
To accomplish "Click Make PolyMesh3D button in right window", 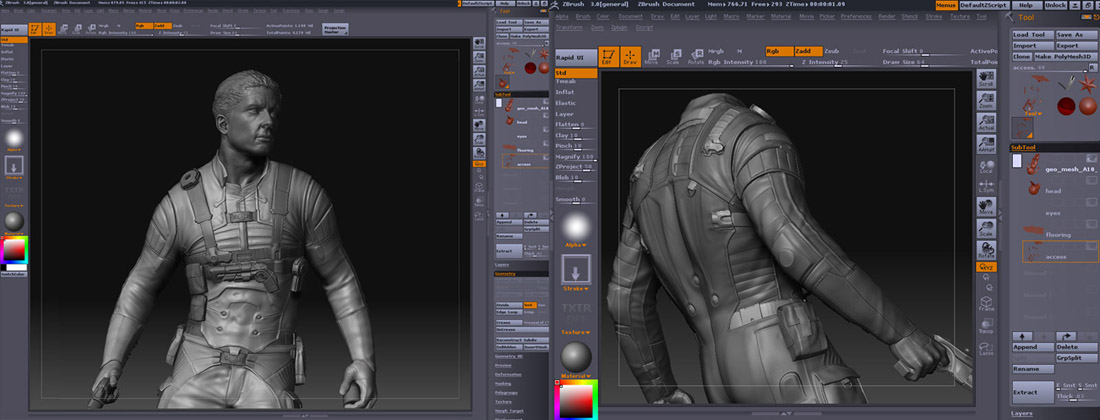I will [x=1066, y=56].
